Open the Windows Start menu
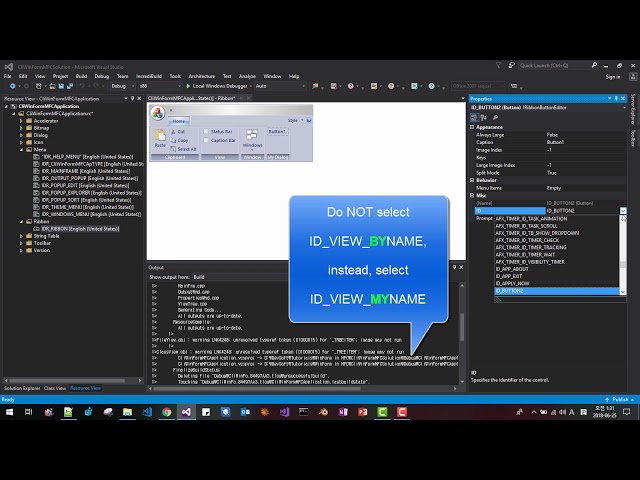Viewport: 640px width, 480px height. pos(9,412)
